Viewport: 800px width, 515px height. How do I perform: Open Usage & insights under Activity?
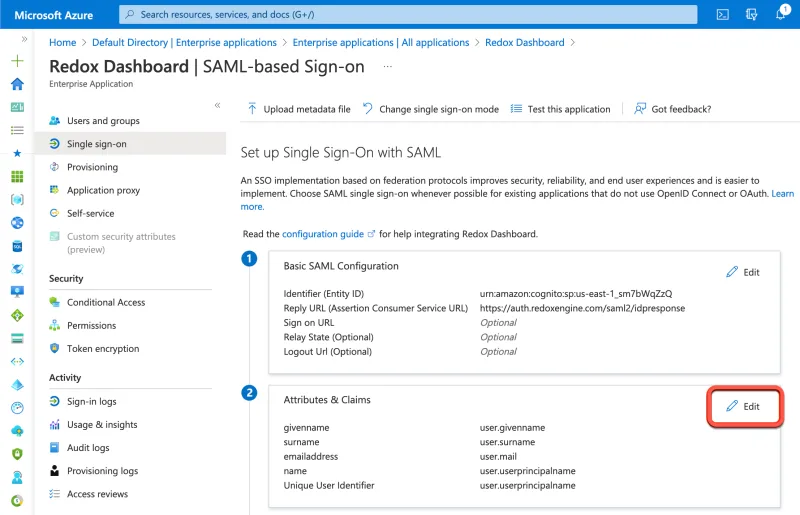(102, 425)
